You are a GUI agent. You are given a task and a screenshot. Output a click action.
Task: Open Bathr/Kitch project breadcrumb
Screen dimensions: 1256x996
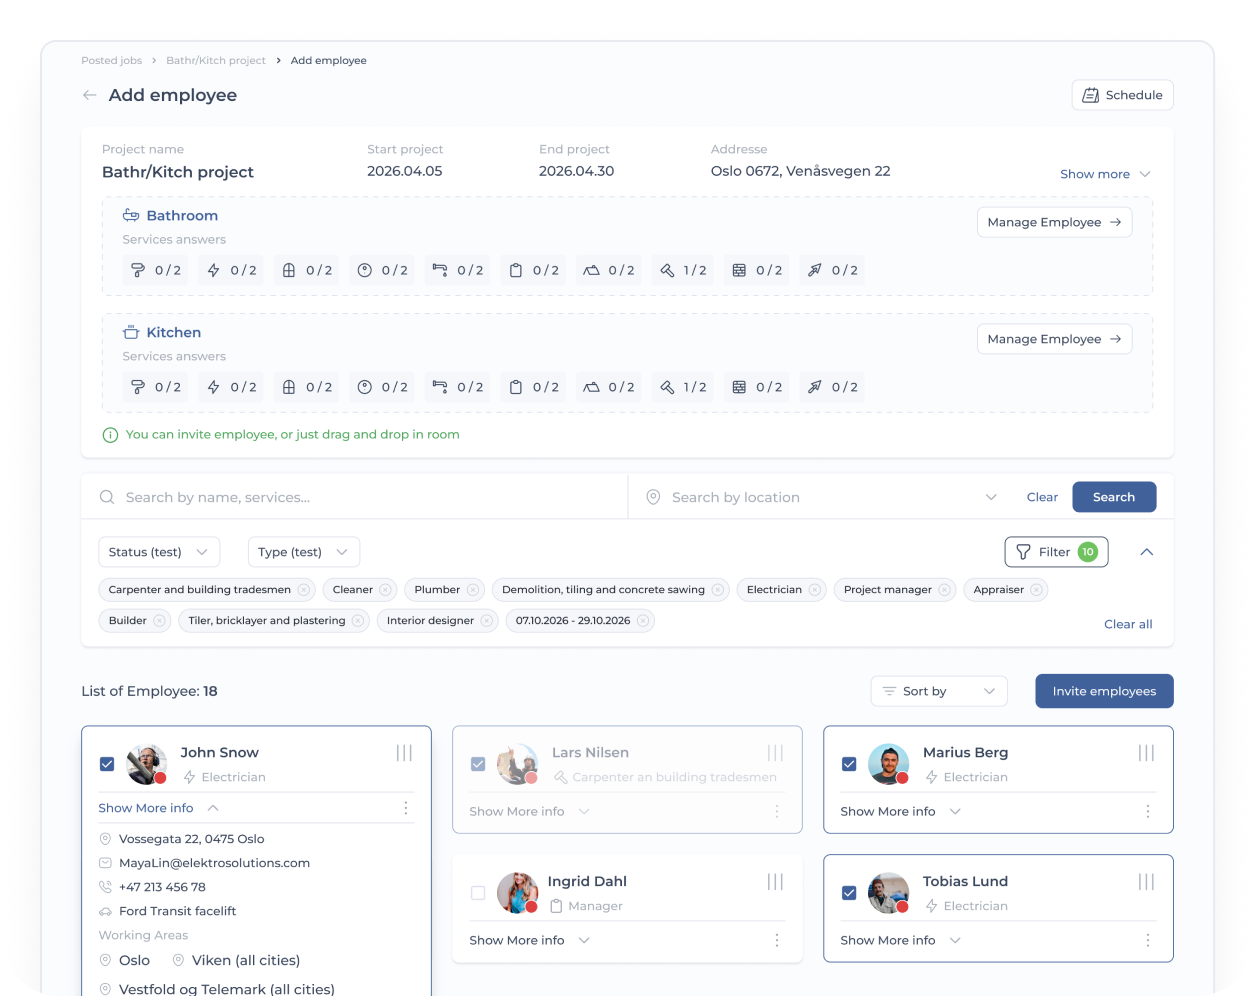click(x=216, y=61)
